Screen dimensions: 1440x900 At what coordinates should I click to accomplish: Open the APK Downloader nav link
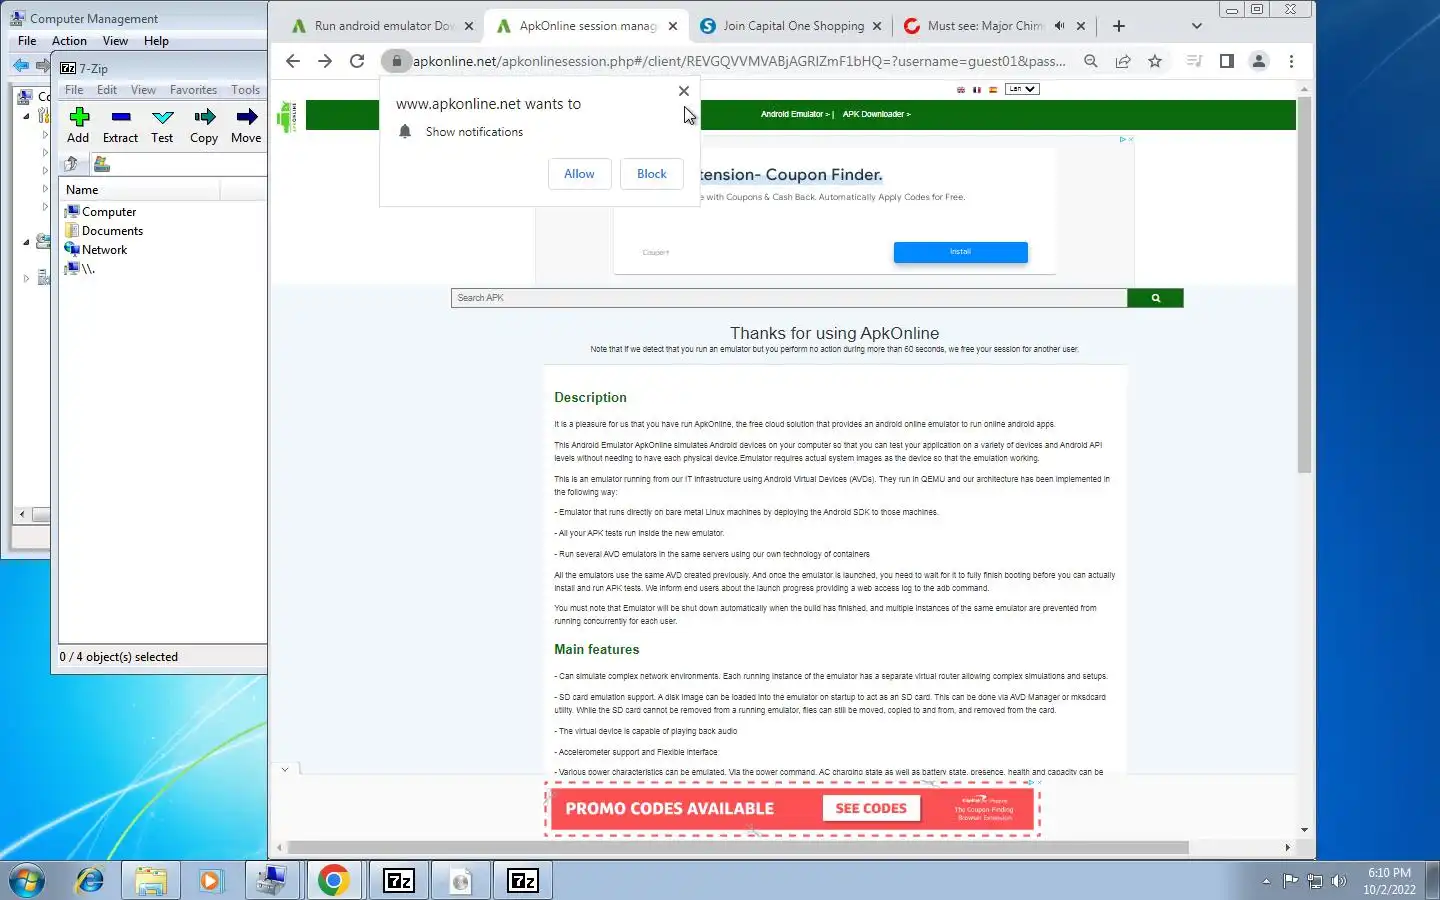pyautogui.click(x=876, y=114)
